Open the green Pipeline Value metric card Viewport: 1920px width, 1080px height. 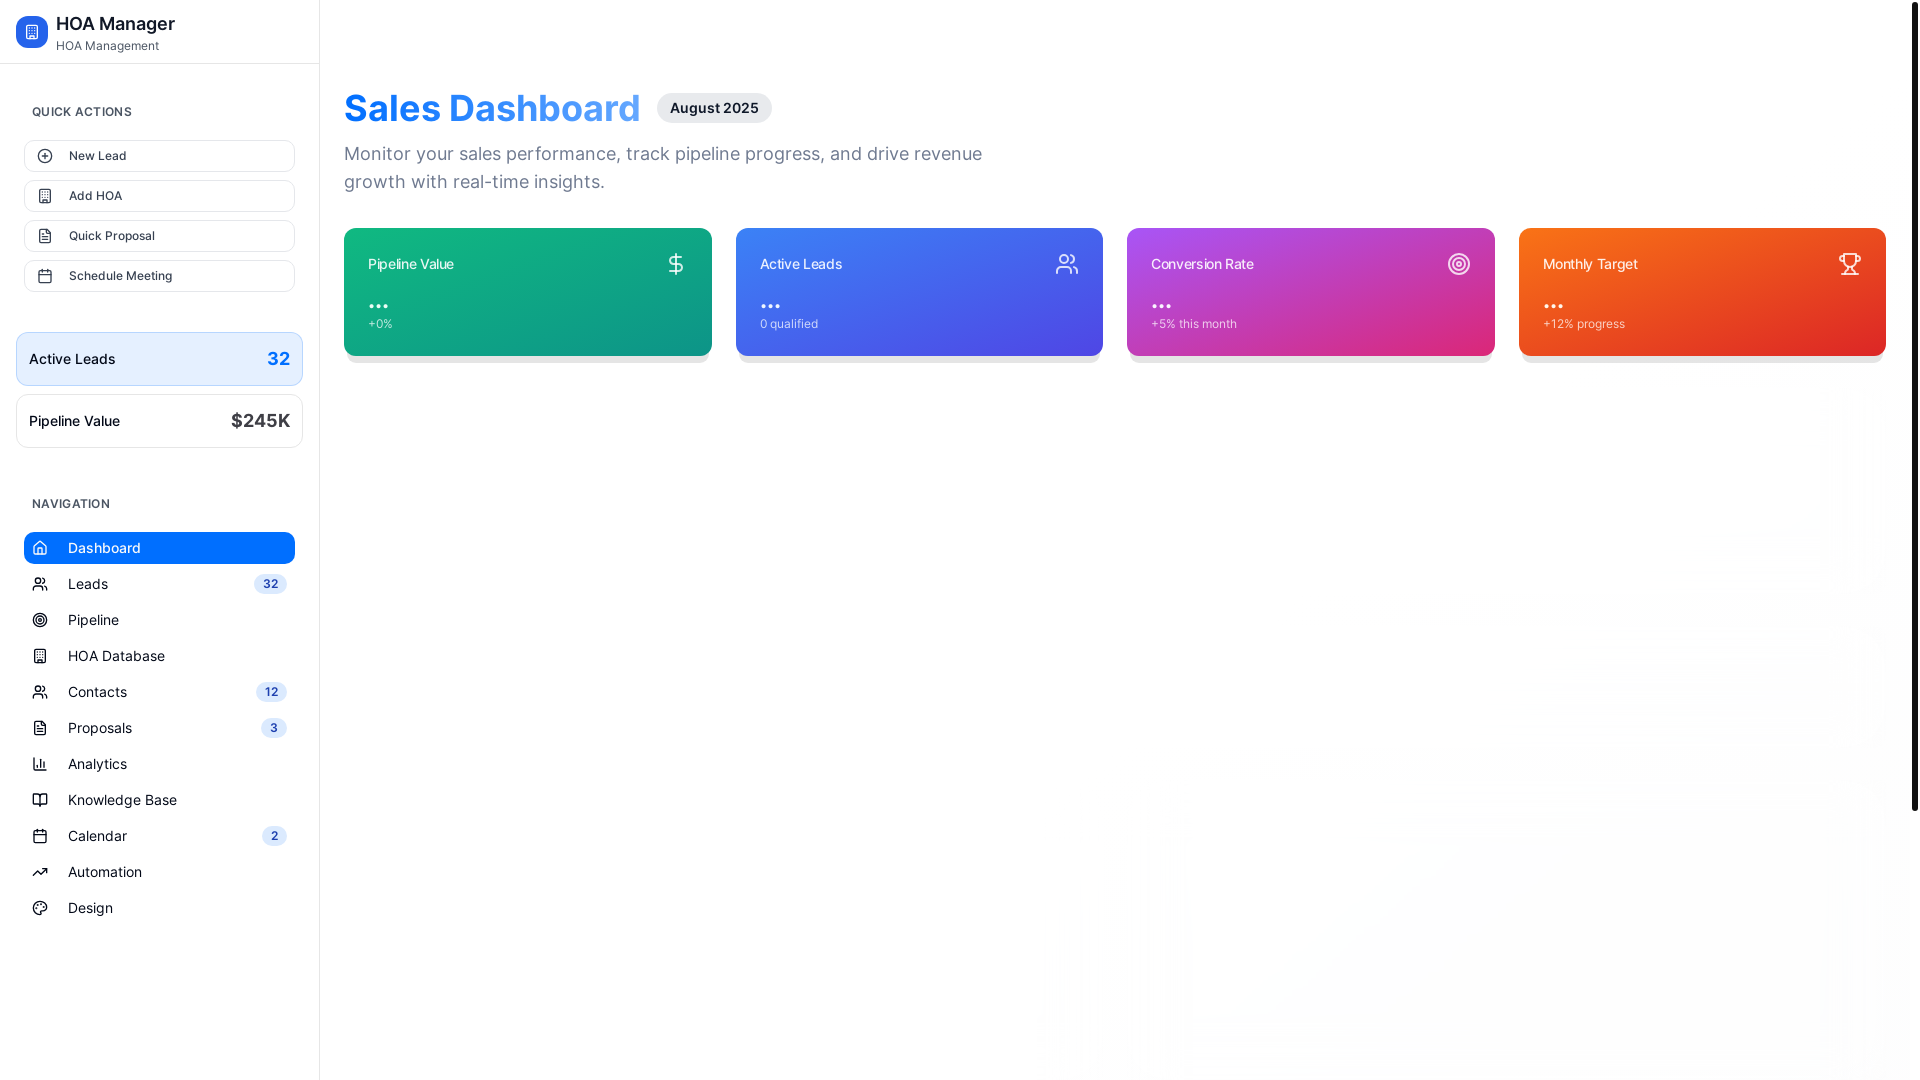click(x=528, y=292)
